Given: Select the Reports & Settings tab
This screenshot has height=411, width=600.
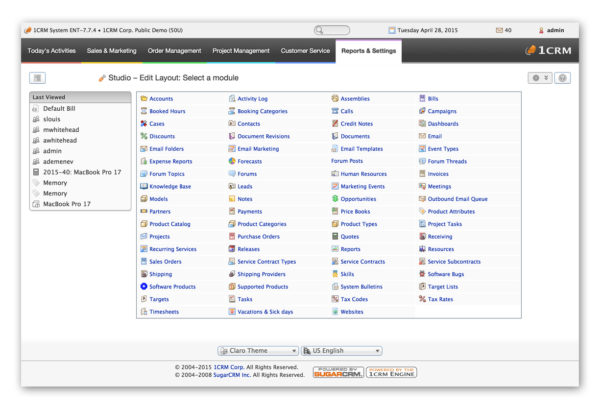Looking at the screenshot, I should (x=368, y=51).
